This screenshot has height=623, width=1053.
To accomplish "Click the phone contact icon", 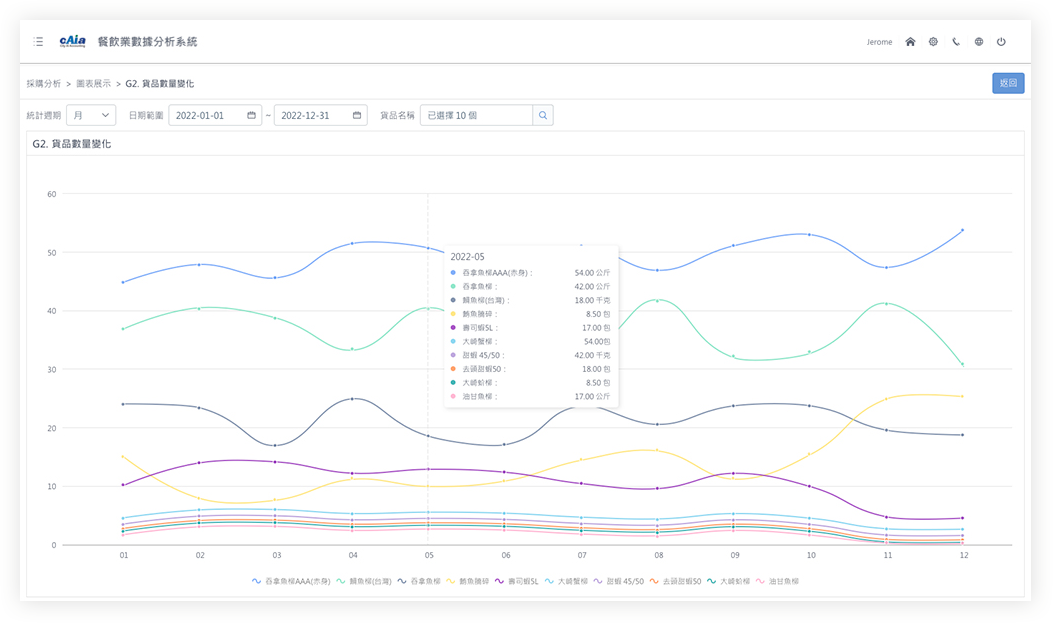I will (x=956, y=42).
